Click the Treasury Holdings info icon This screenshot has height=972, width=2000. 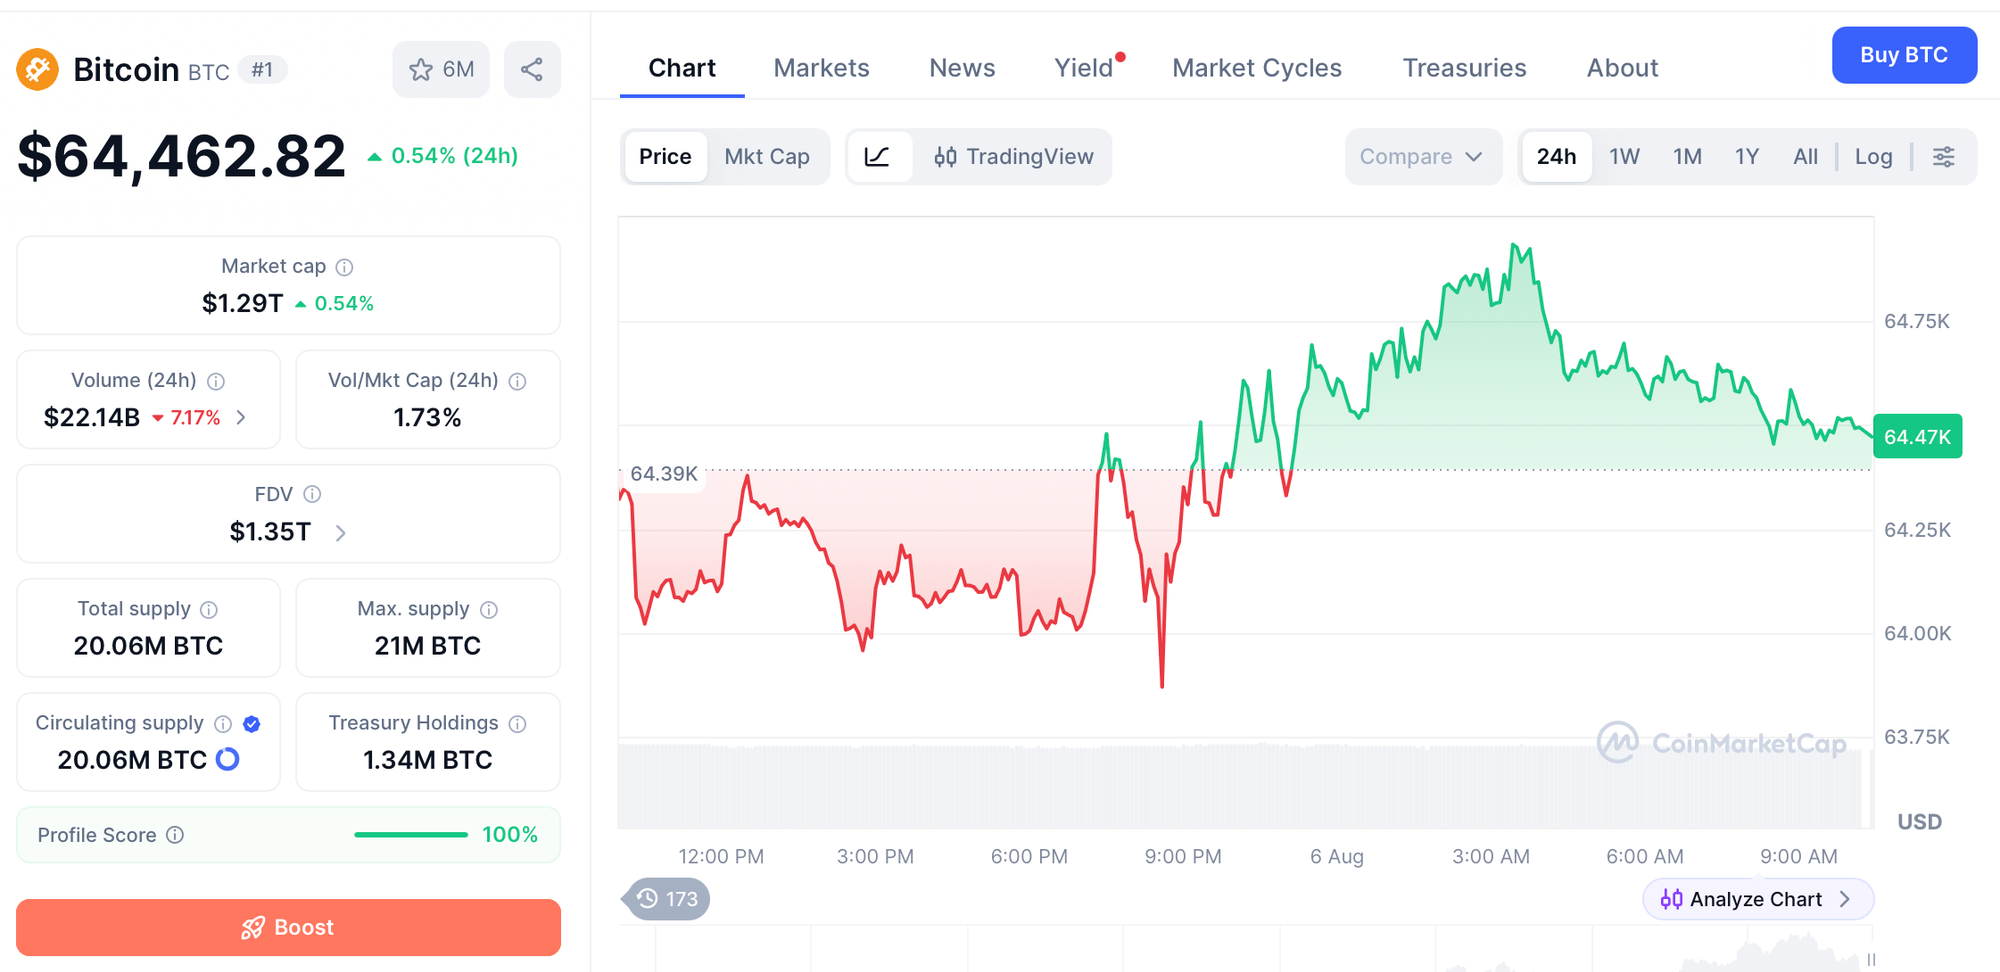click(x=517, y=723)
